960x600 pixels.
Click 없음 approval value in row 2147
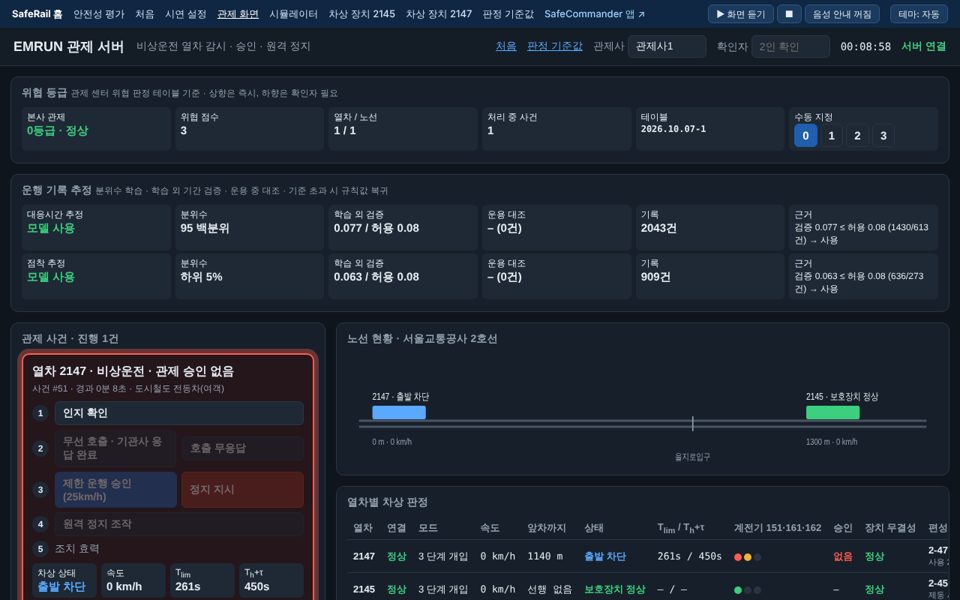pos(842,556)
